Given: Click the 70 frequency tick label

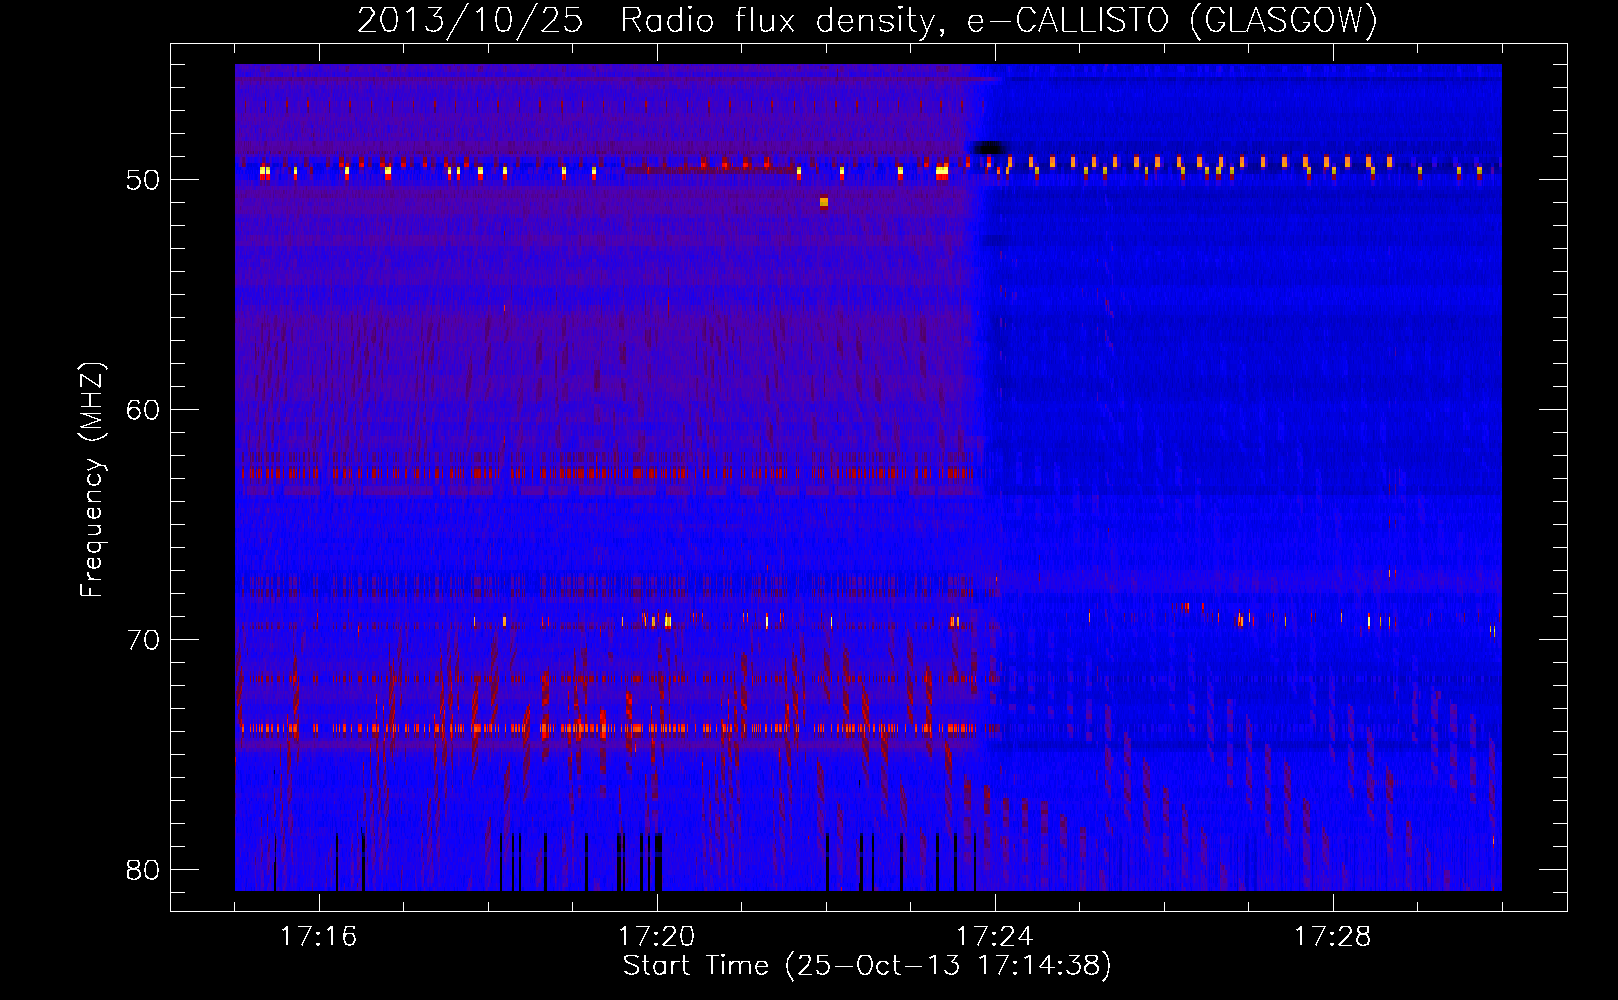Looking at the screenshot, I should pos(143,640).
